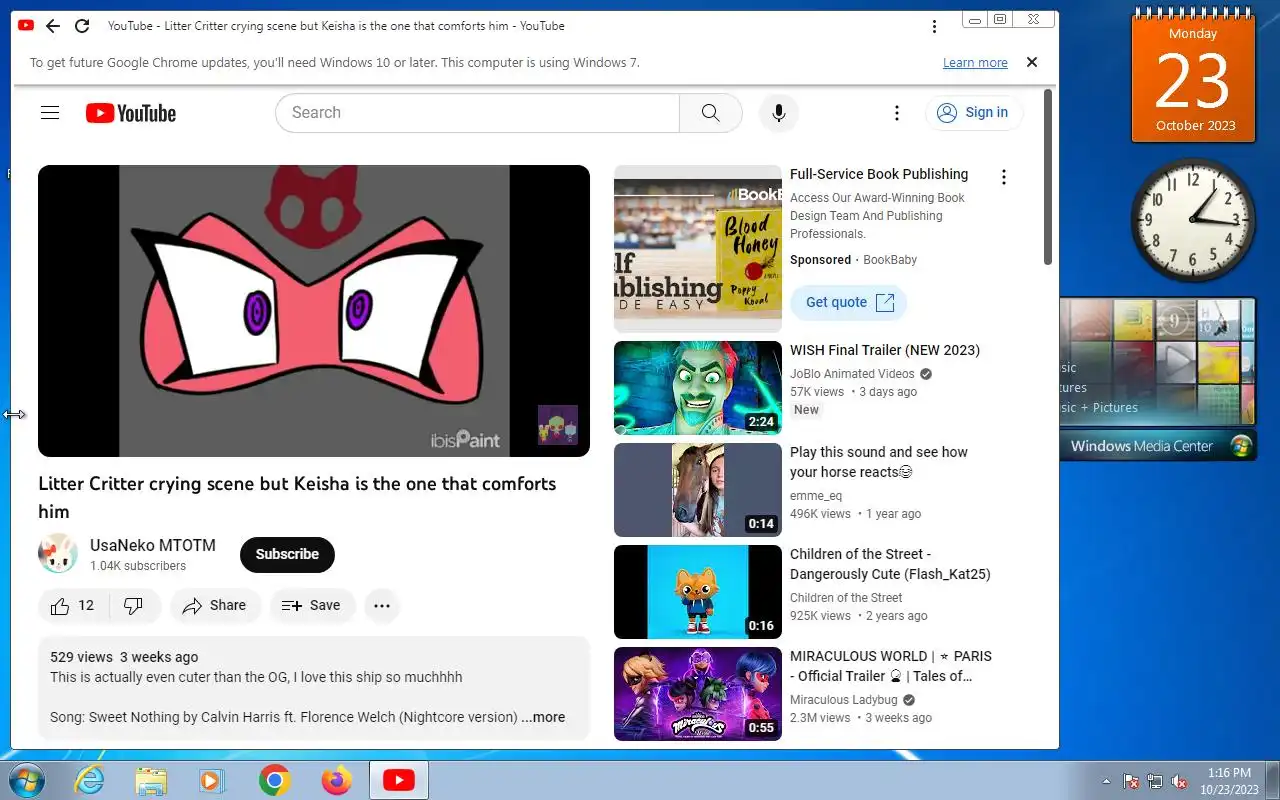This screenshot has width=1280, height=800.
Task: Open Windows Explorer folder from taskbar
Action: click(x=151, y=780)
